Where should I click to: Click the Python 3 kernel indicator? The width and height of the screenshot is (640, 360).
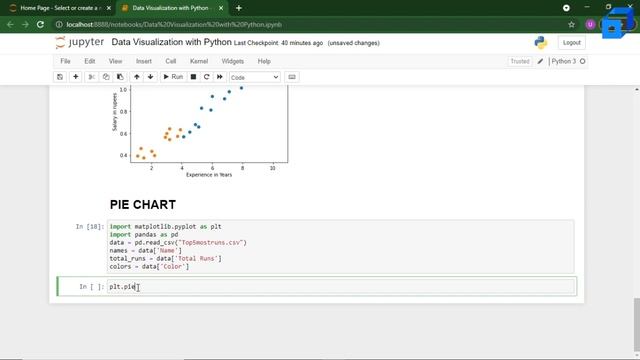[x=564, y=61]
